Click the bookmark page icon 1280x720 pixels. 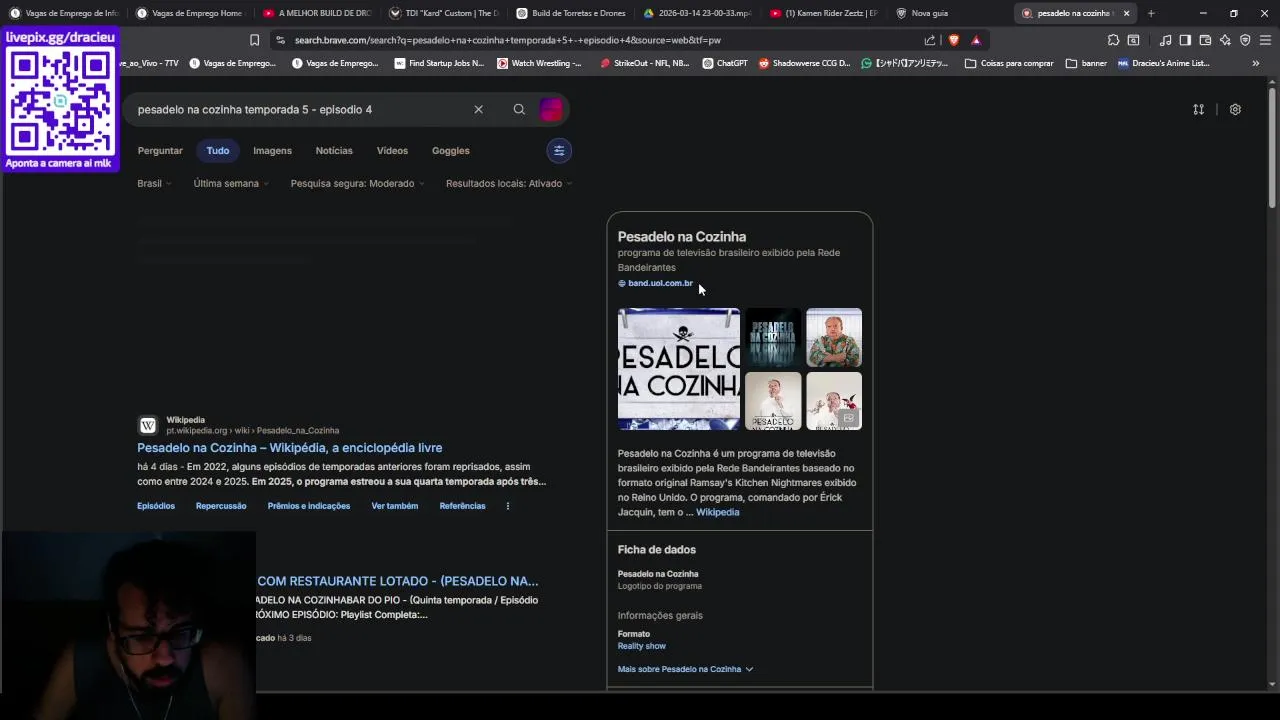click(254, 40)
